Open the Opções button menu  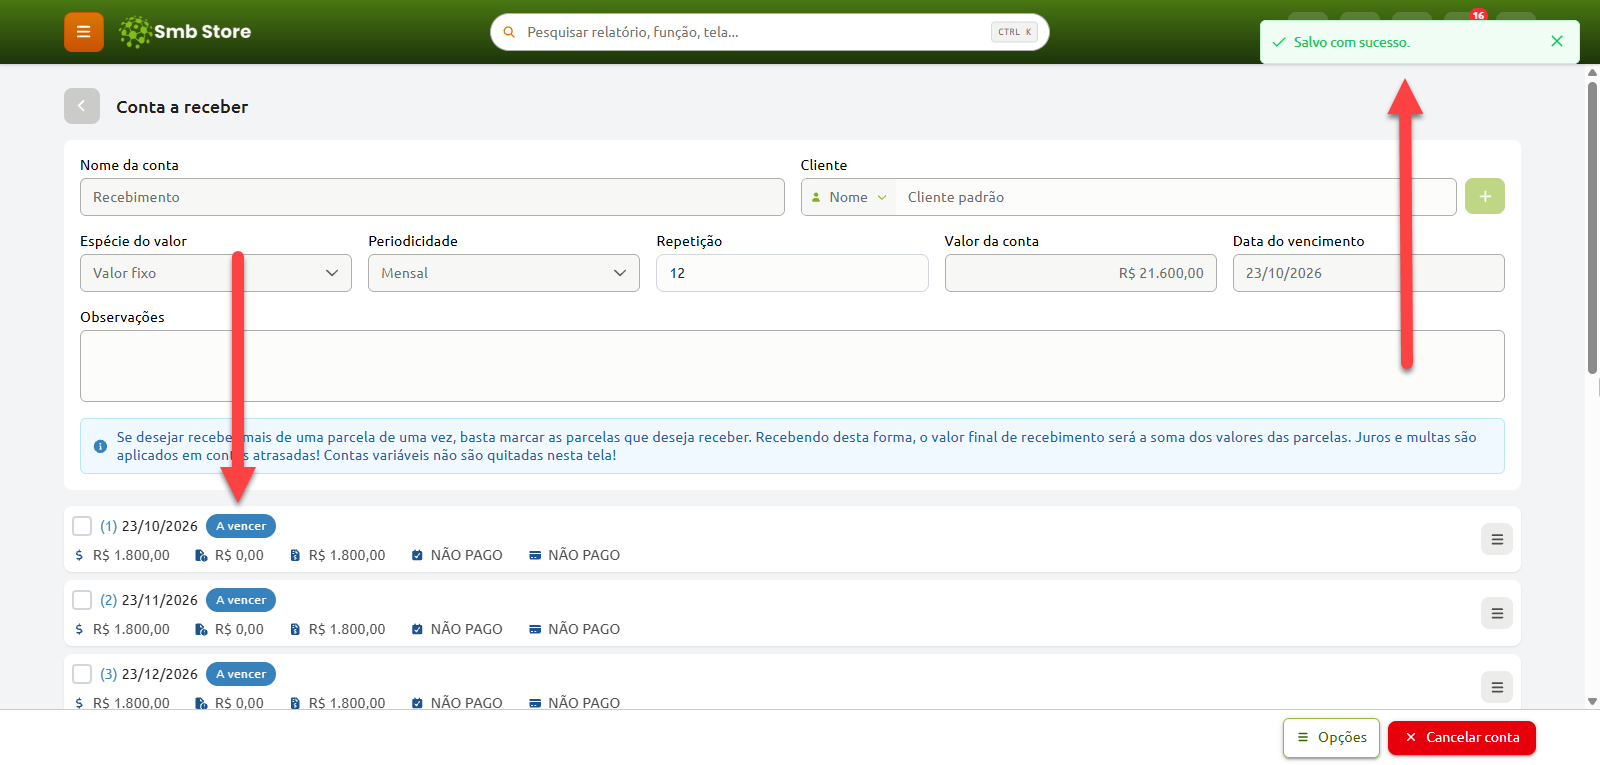tap(1331, 738)
